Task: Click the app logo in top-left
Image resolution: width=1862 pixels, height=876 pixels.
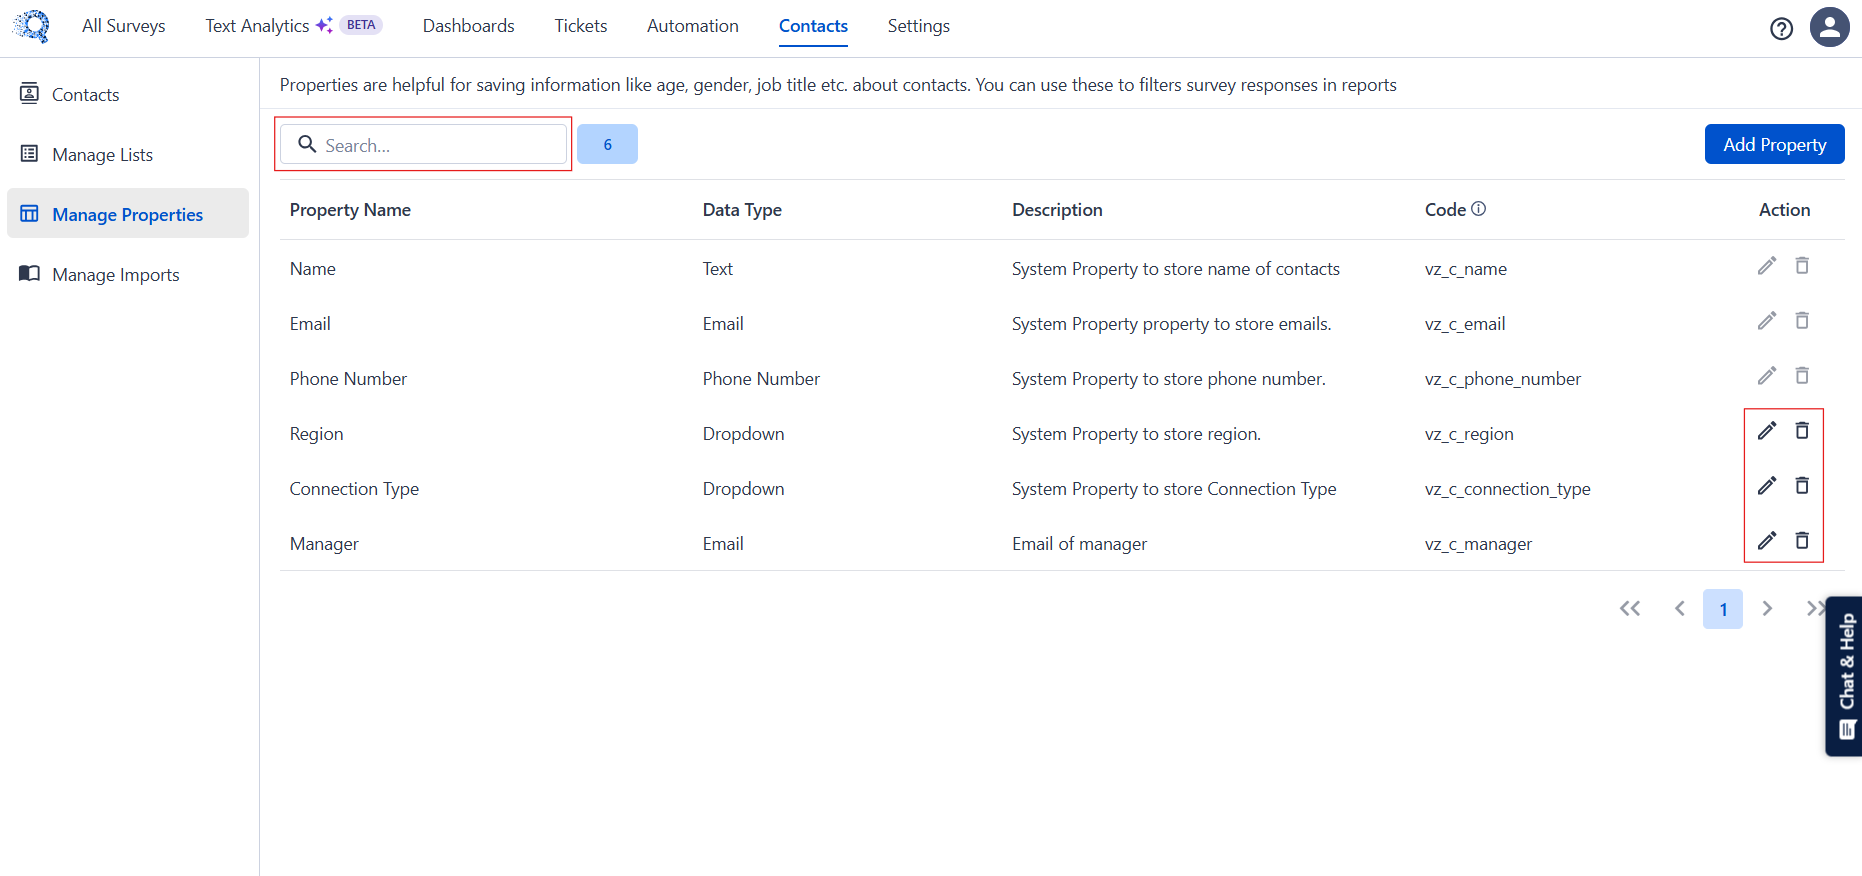Action: click(32, 26)
